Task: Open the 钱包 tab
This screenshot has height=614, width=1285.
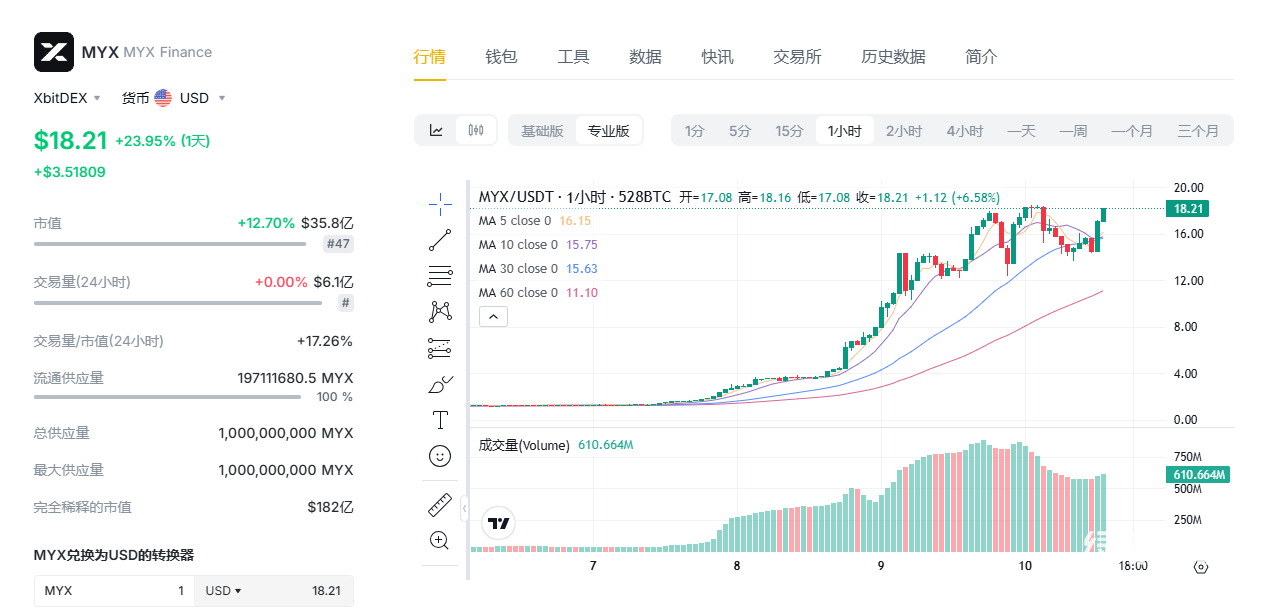Action: click(x=501, y=57)
